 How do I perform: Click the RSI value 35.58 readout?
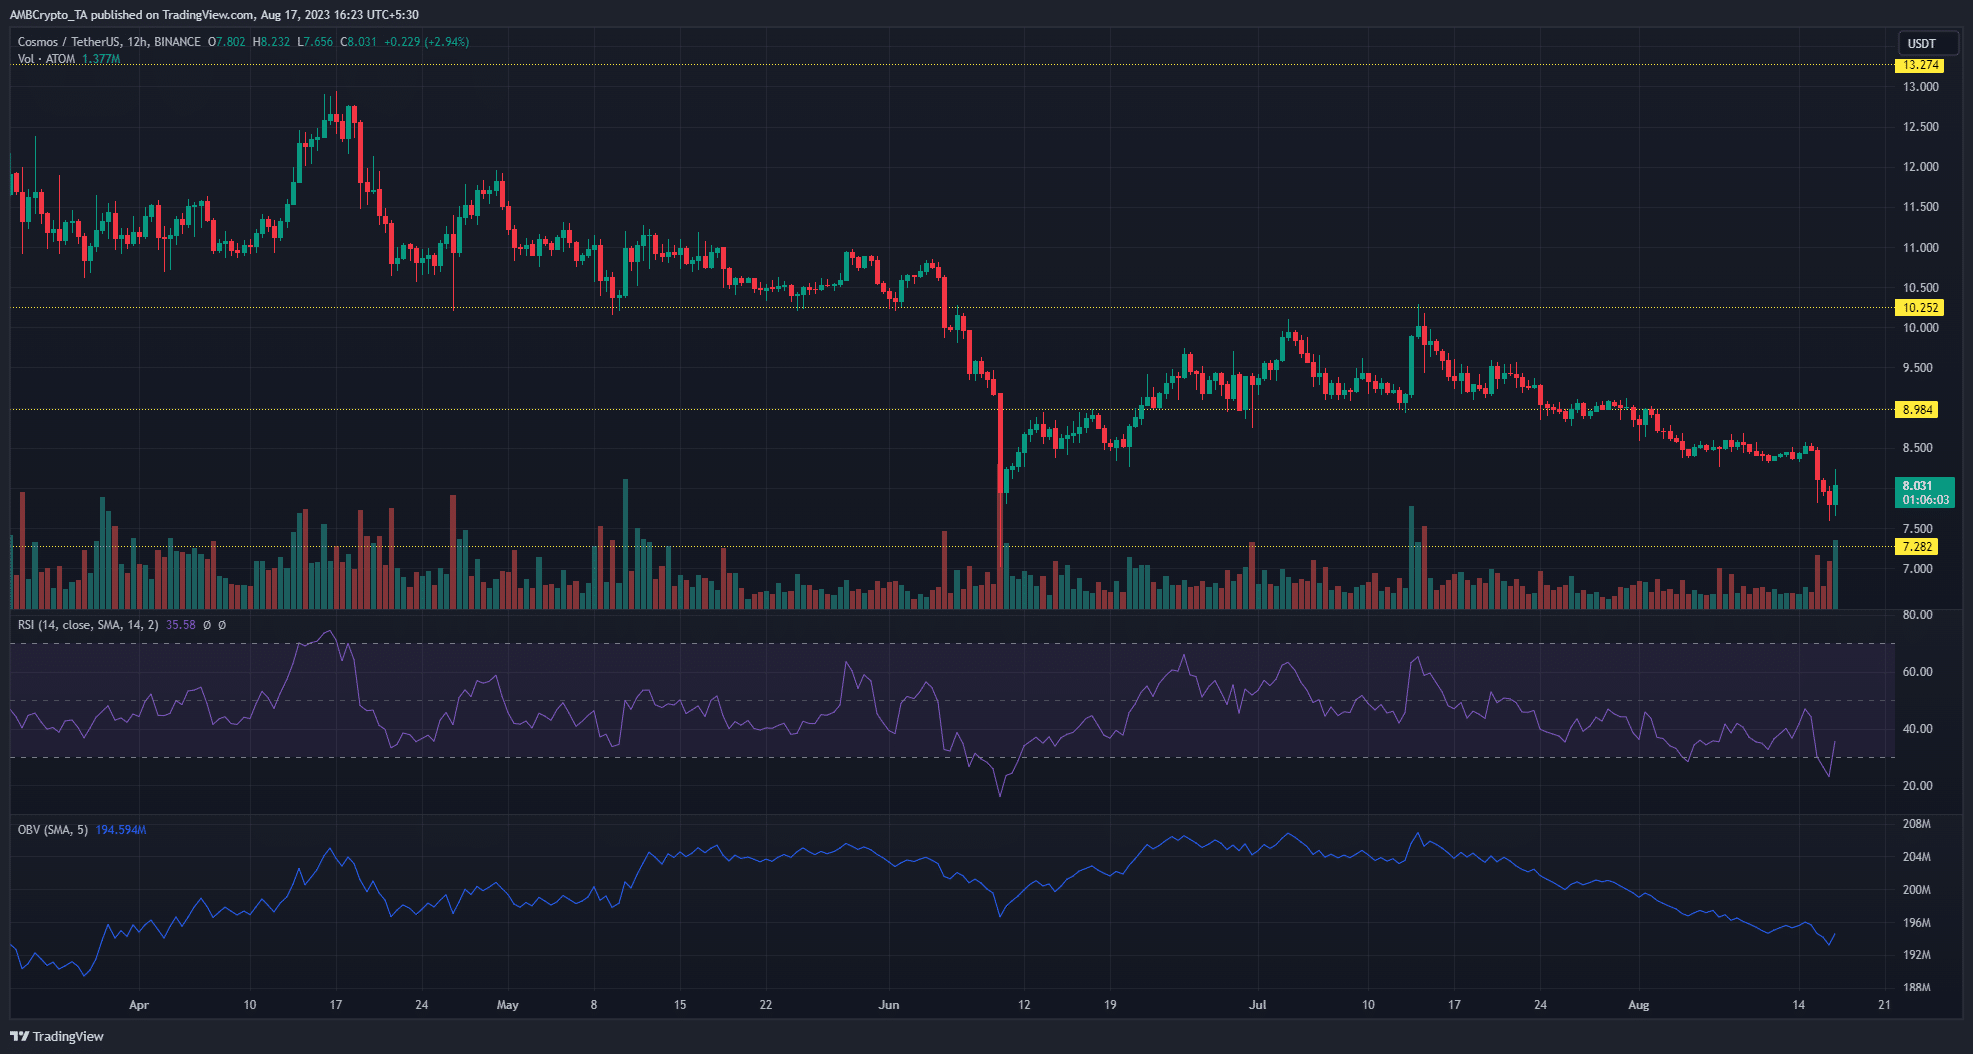181,625
